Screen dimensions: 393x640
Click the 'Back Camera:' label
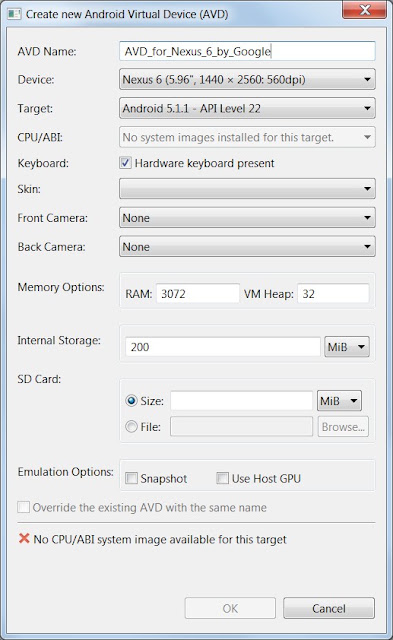51,247
